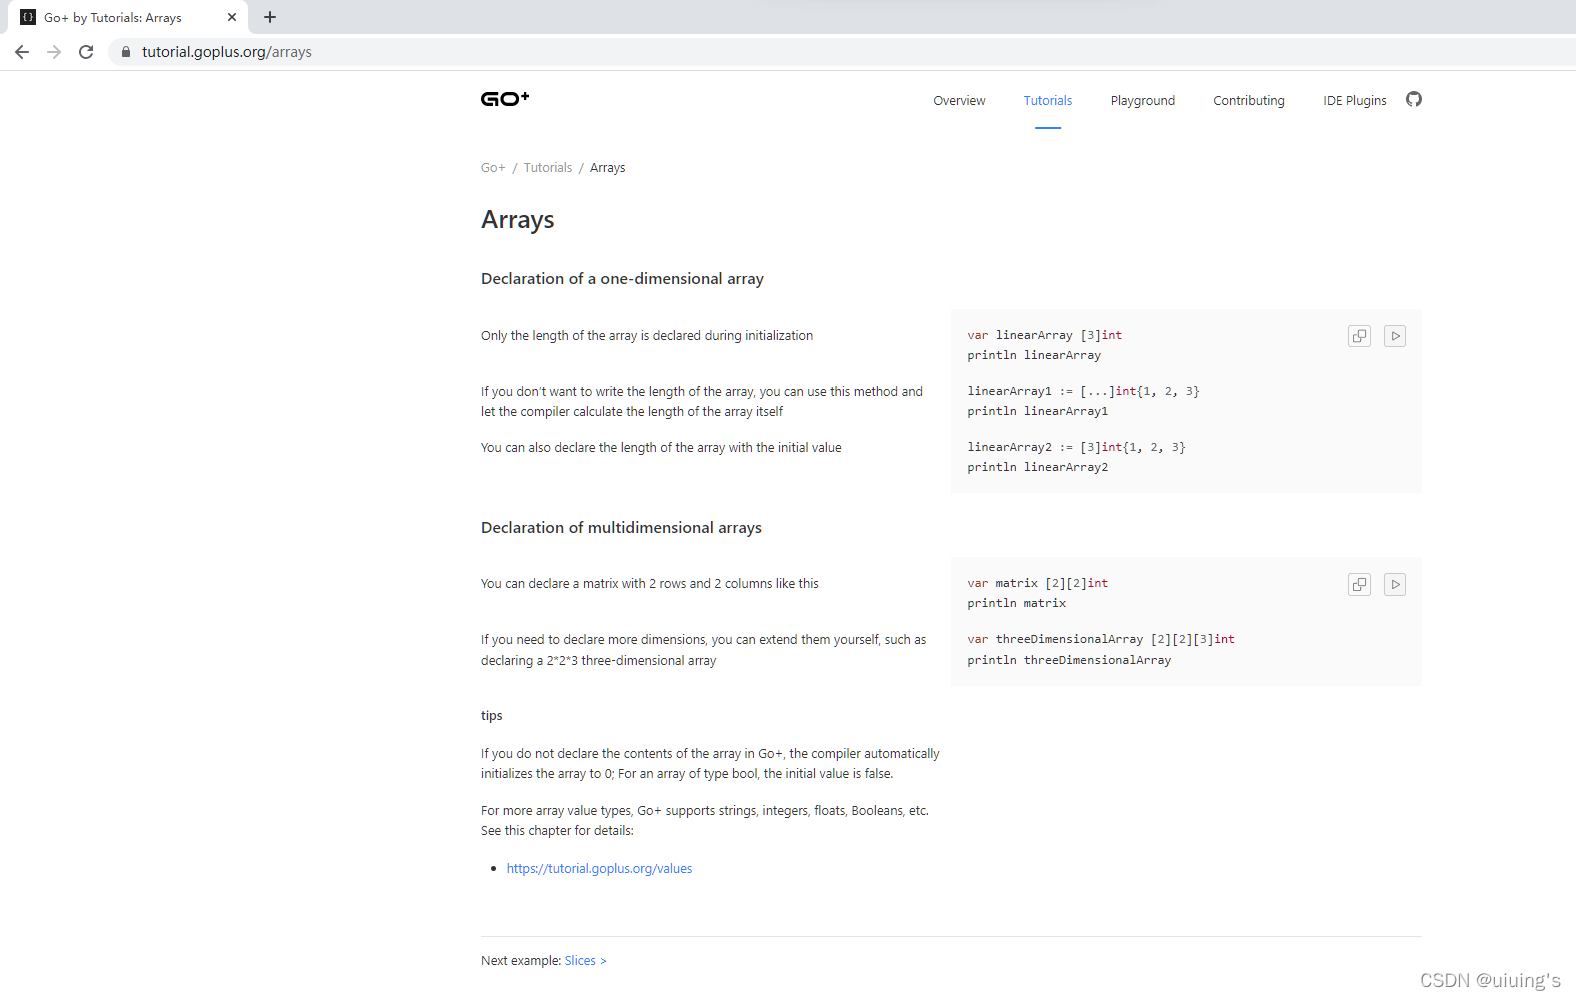1576x1000 pixels.
Task: Go forward in browser history
Action: (x=54, y=52)
